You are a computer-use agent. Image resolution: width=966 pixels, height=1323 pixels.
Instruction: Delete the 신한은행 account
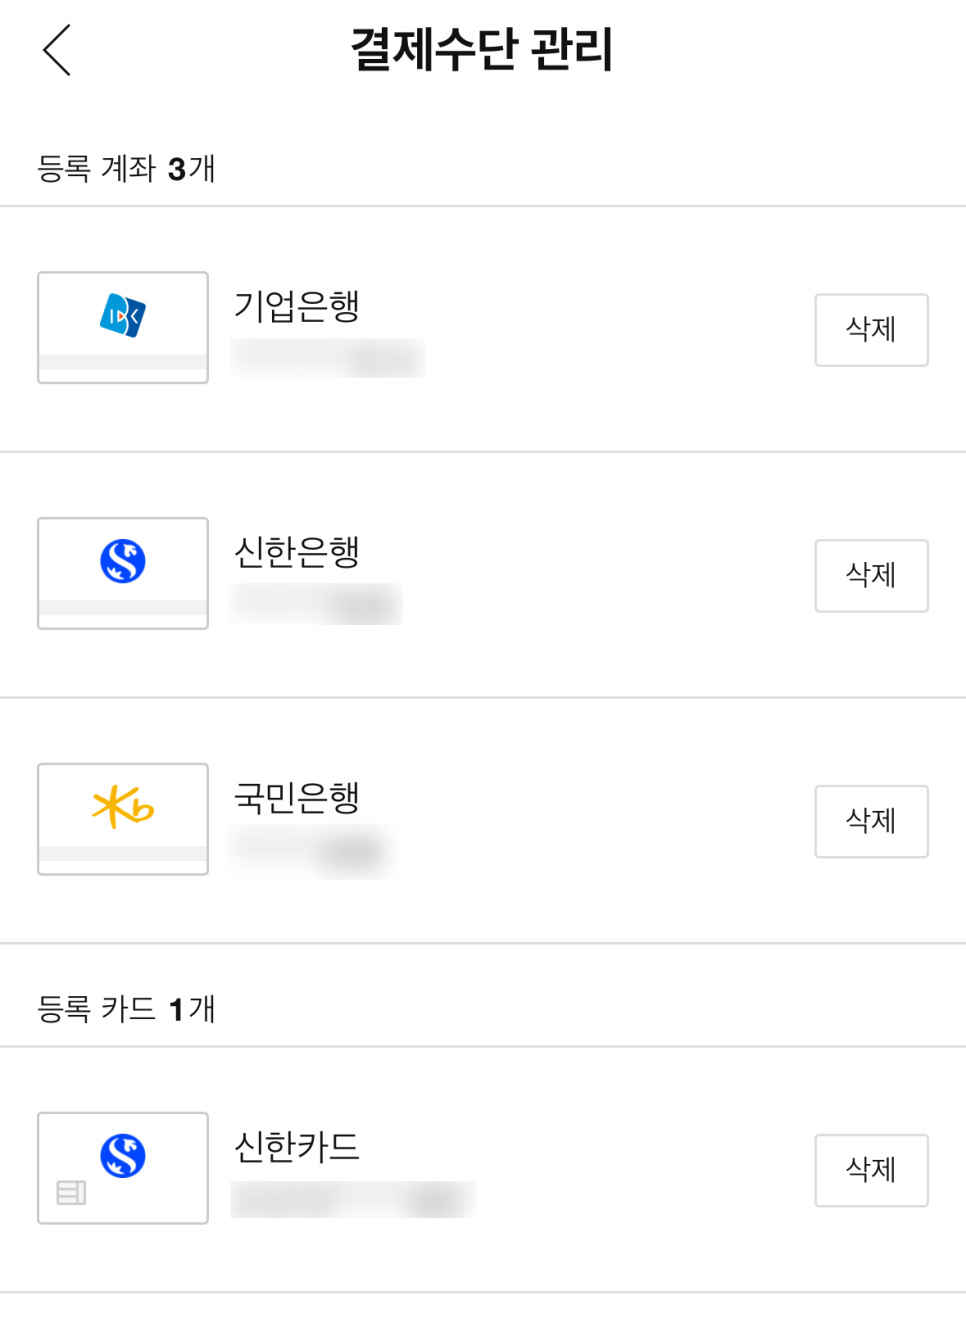[x=871, y=576]
